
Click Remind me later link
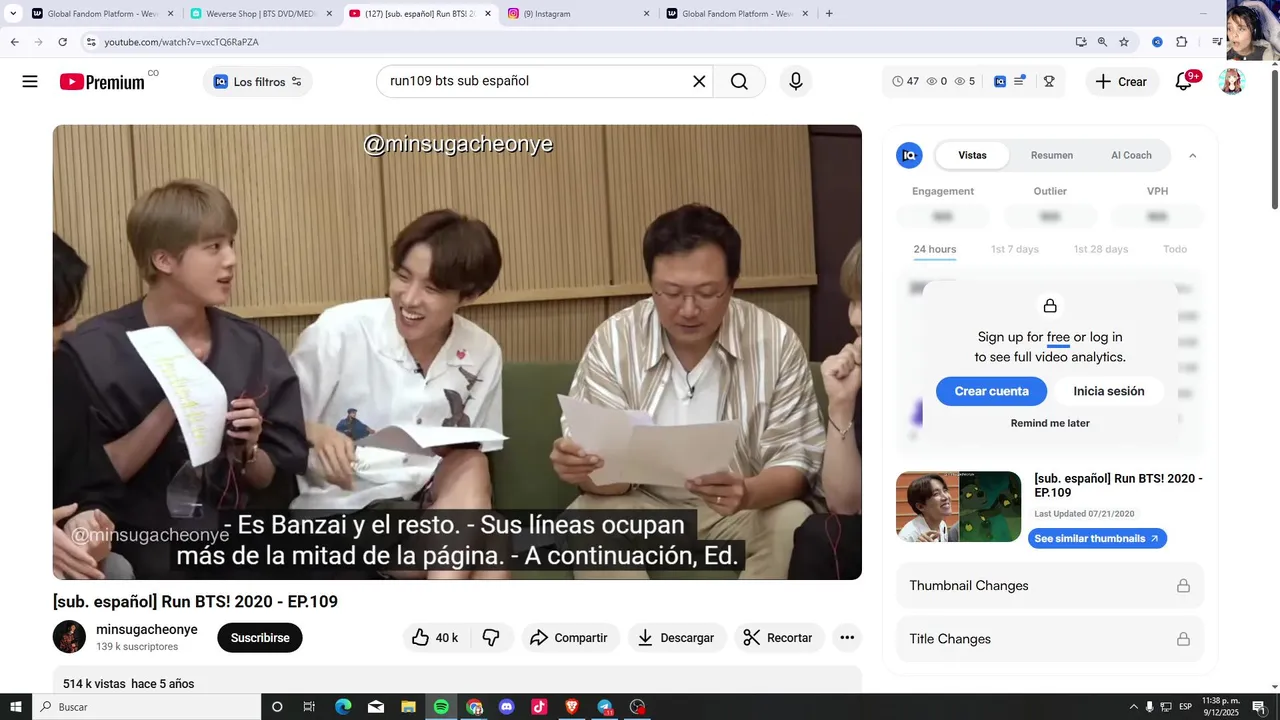(1050, 423)
